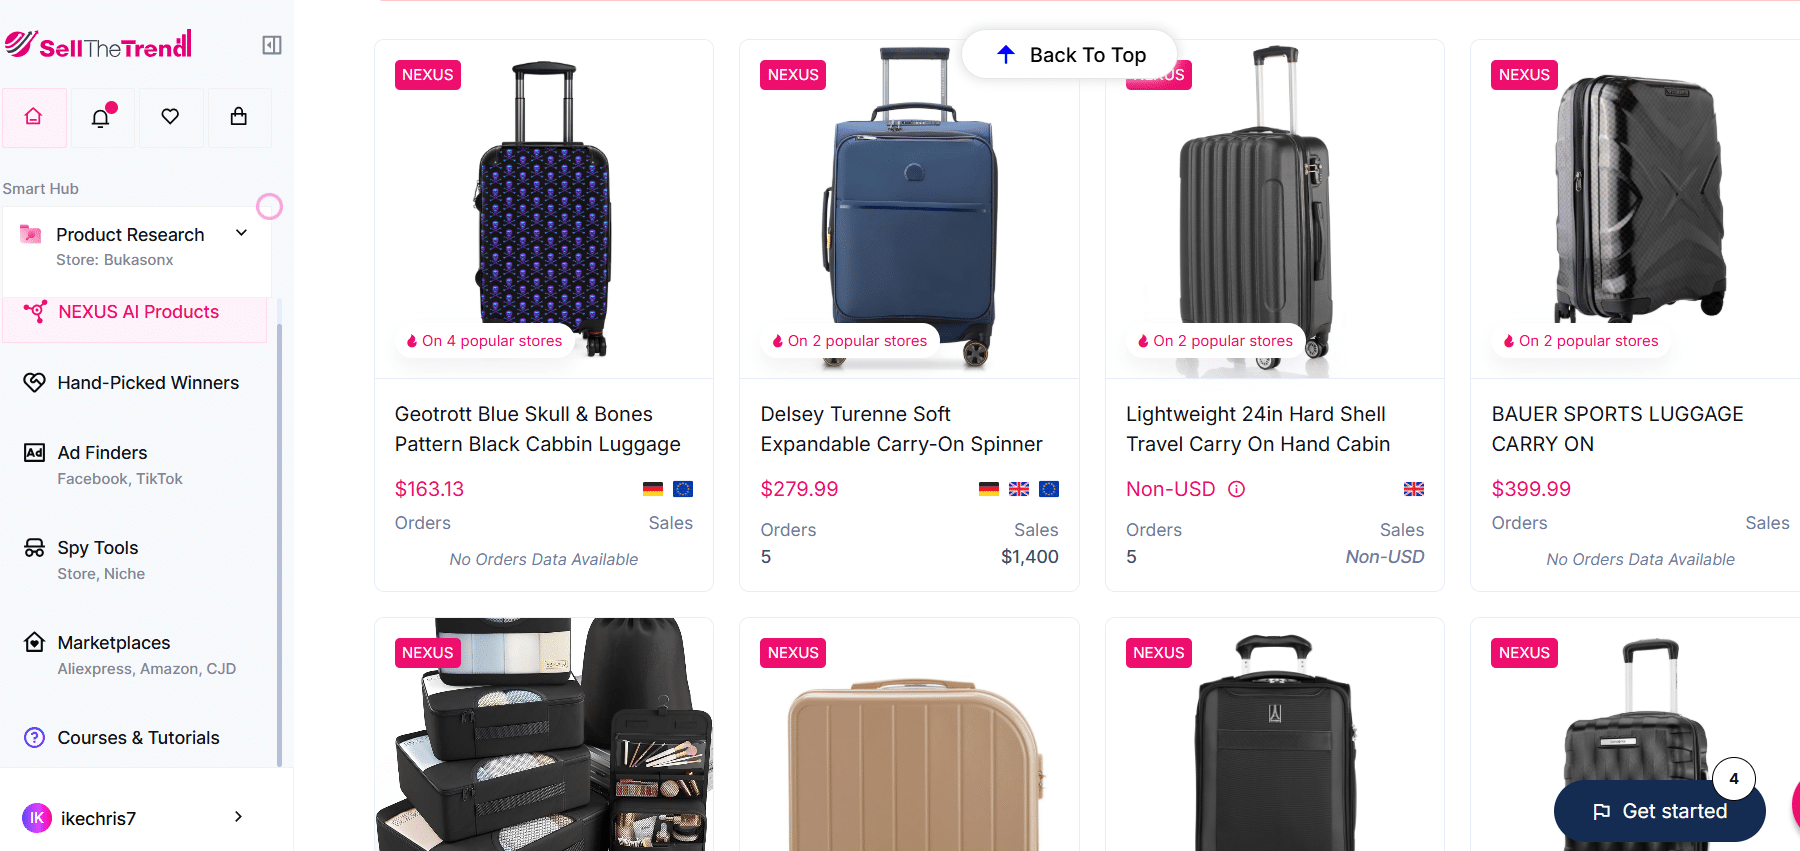Click Geotrott skull luggage product image
The width and height of the screenshot is (1800, 851).
544,208
